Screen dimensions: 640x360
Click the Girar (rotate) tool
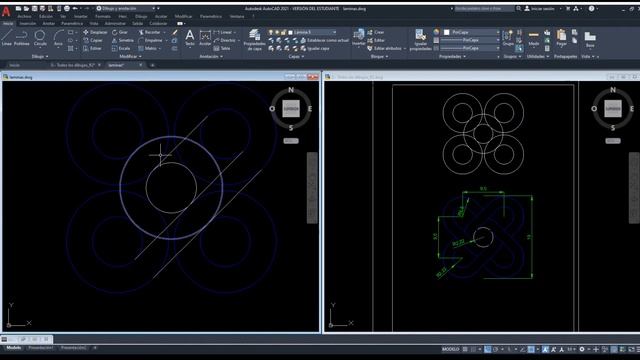coord(120,32)
